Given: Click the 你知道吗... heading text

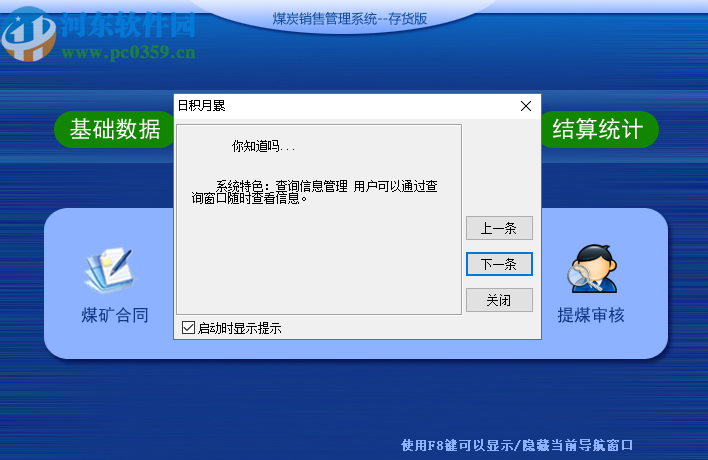Looking at the screenshot, I should [263, 146].
